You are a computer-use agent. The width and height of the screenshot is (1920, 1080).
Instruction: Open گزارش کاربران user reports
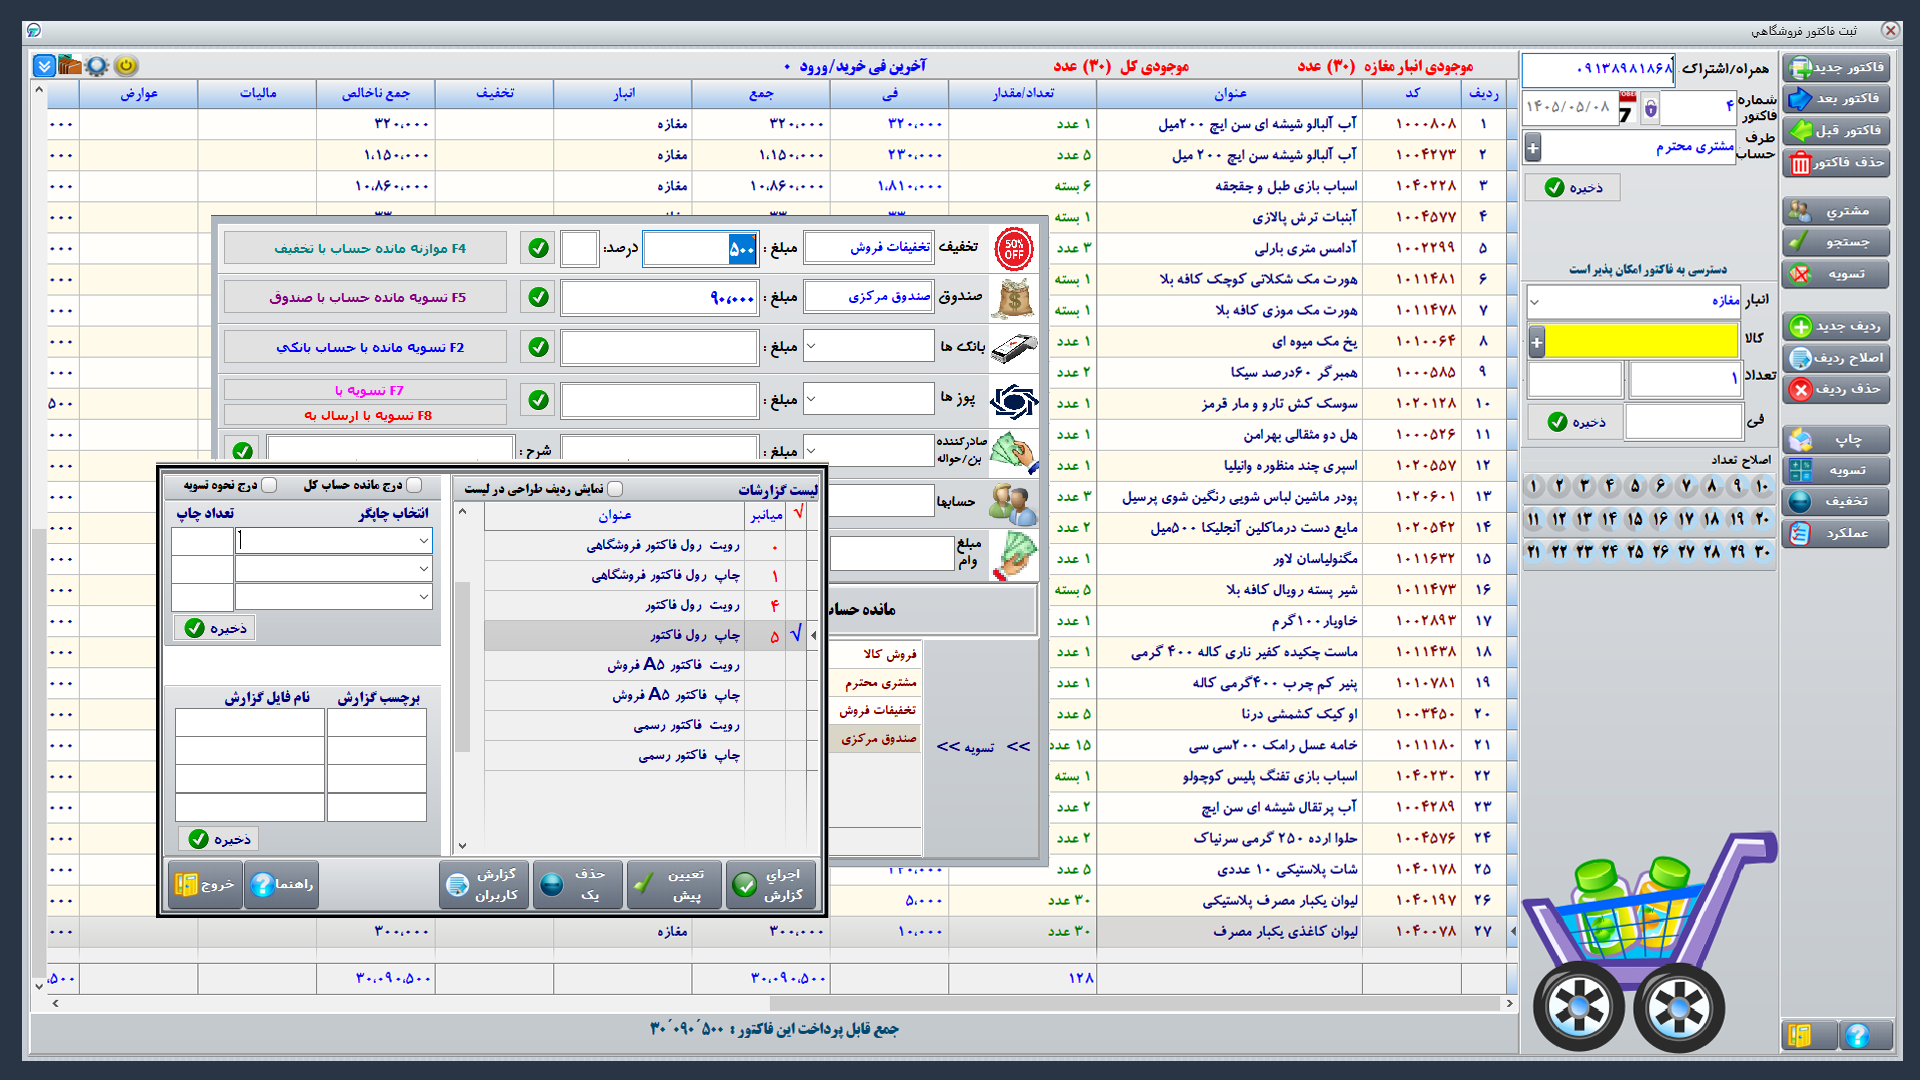click(483, 885)
